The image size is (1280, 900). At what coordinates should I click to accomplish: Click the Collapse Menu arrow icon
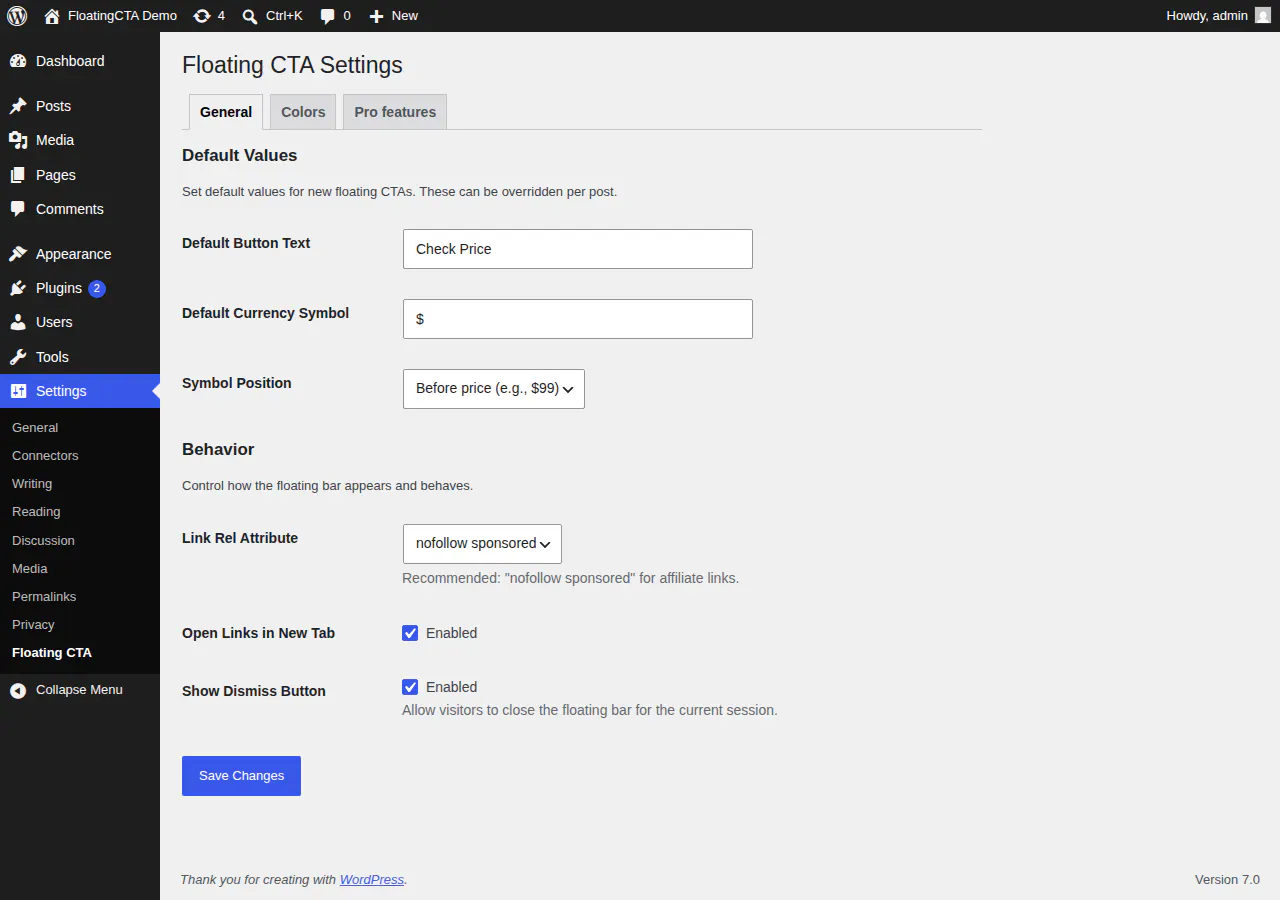pos(18,690)
